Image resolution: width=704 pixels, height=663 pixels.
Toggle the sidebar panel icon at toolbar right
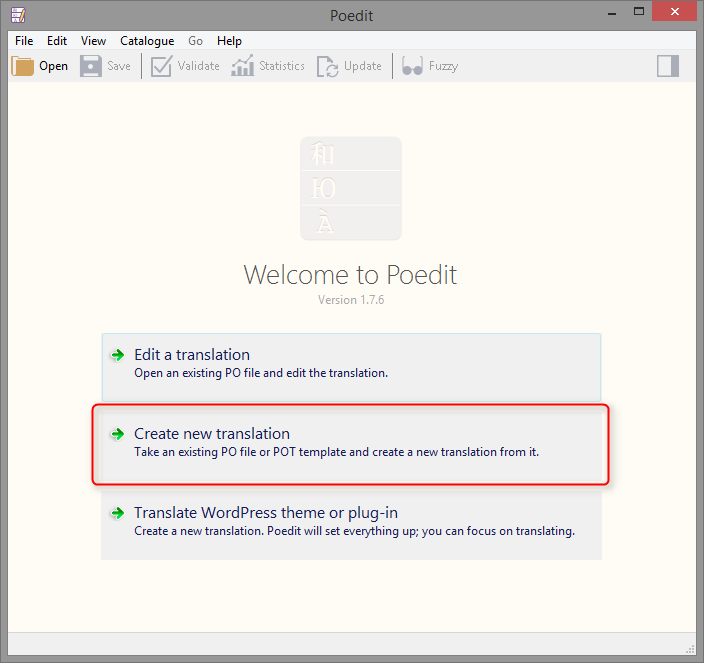(668, 66)
